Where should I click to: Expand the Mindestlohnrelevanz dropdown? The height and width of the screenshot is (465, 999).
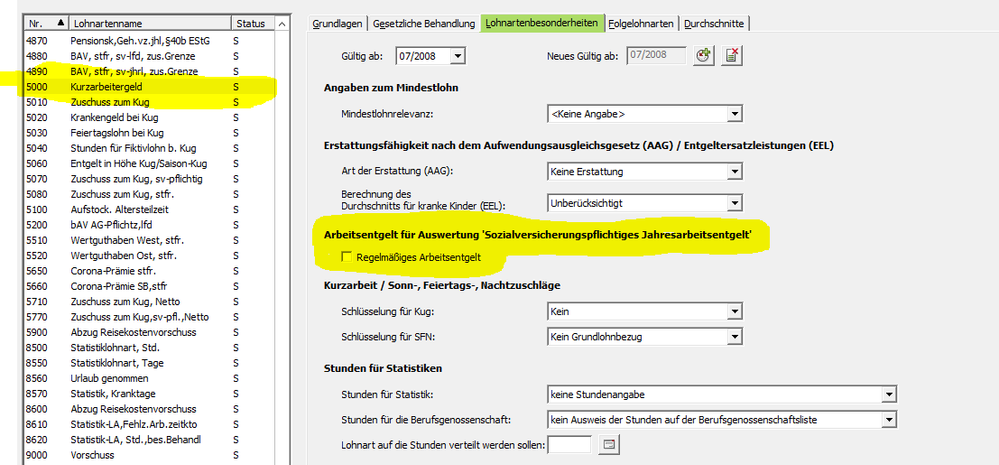pyautogui.click(x=733, y=114)
